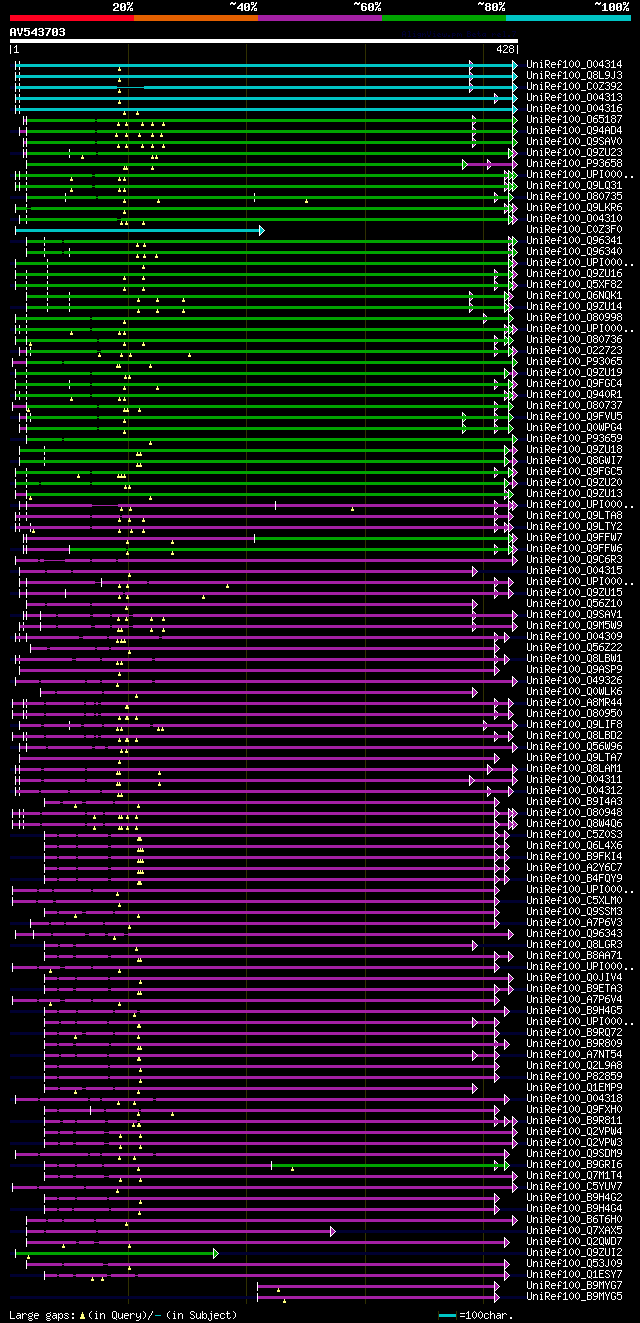Select the UniRef100_Q7M1T4 row label

575,1176
